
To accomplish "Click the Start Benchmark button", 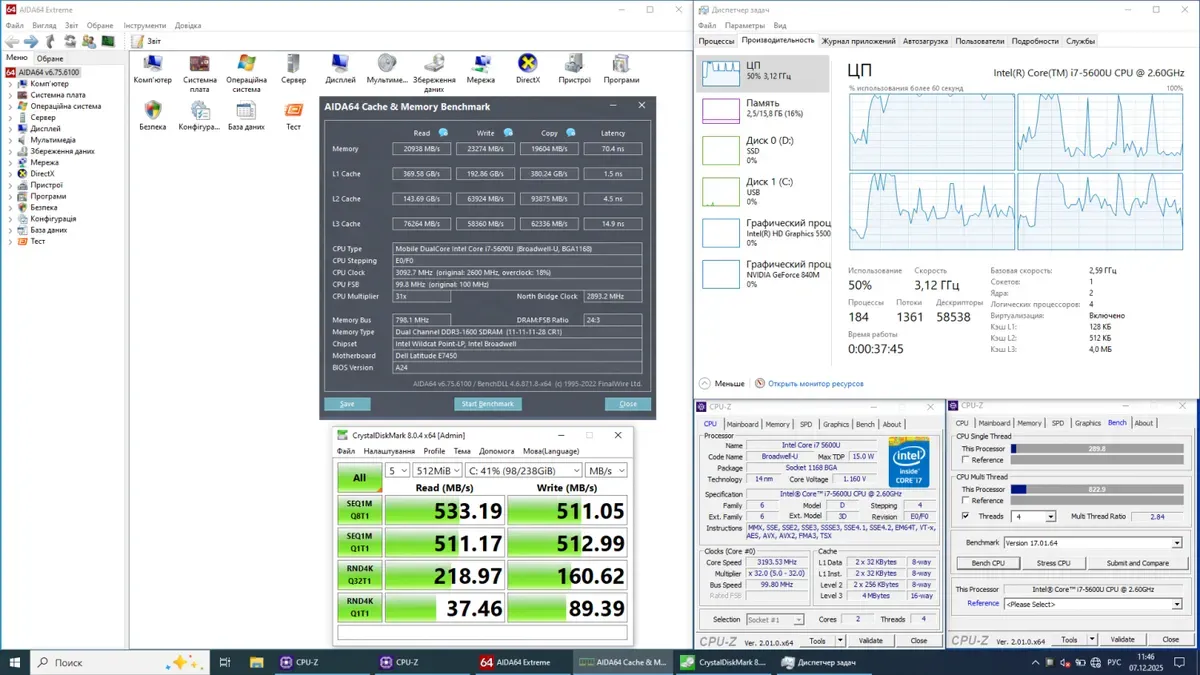I will coord(488,404).
